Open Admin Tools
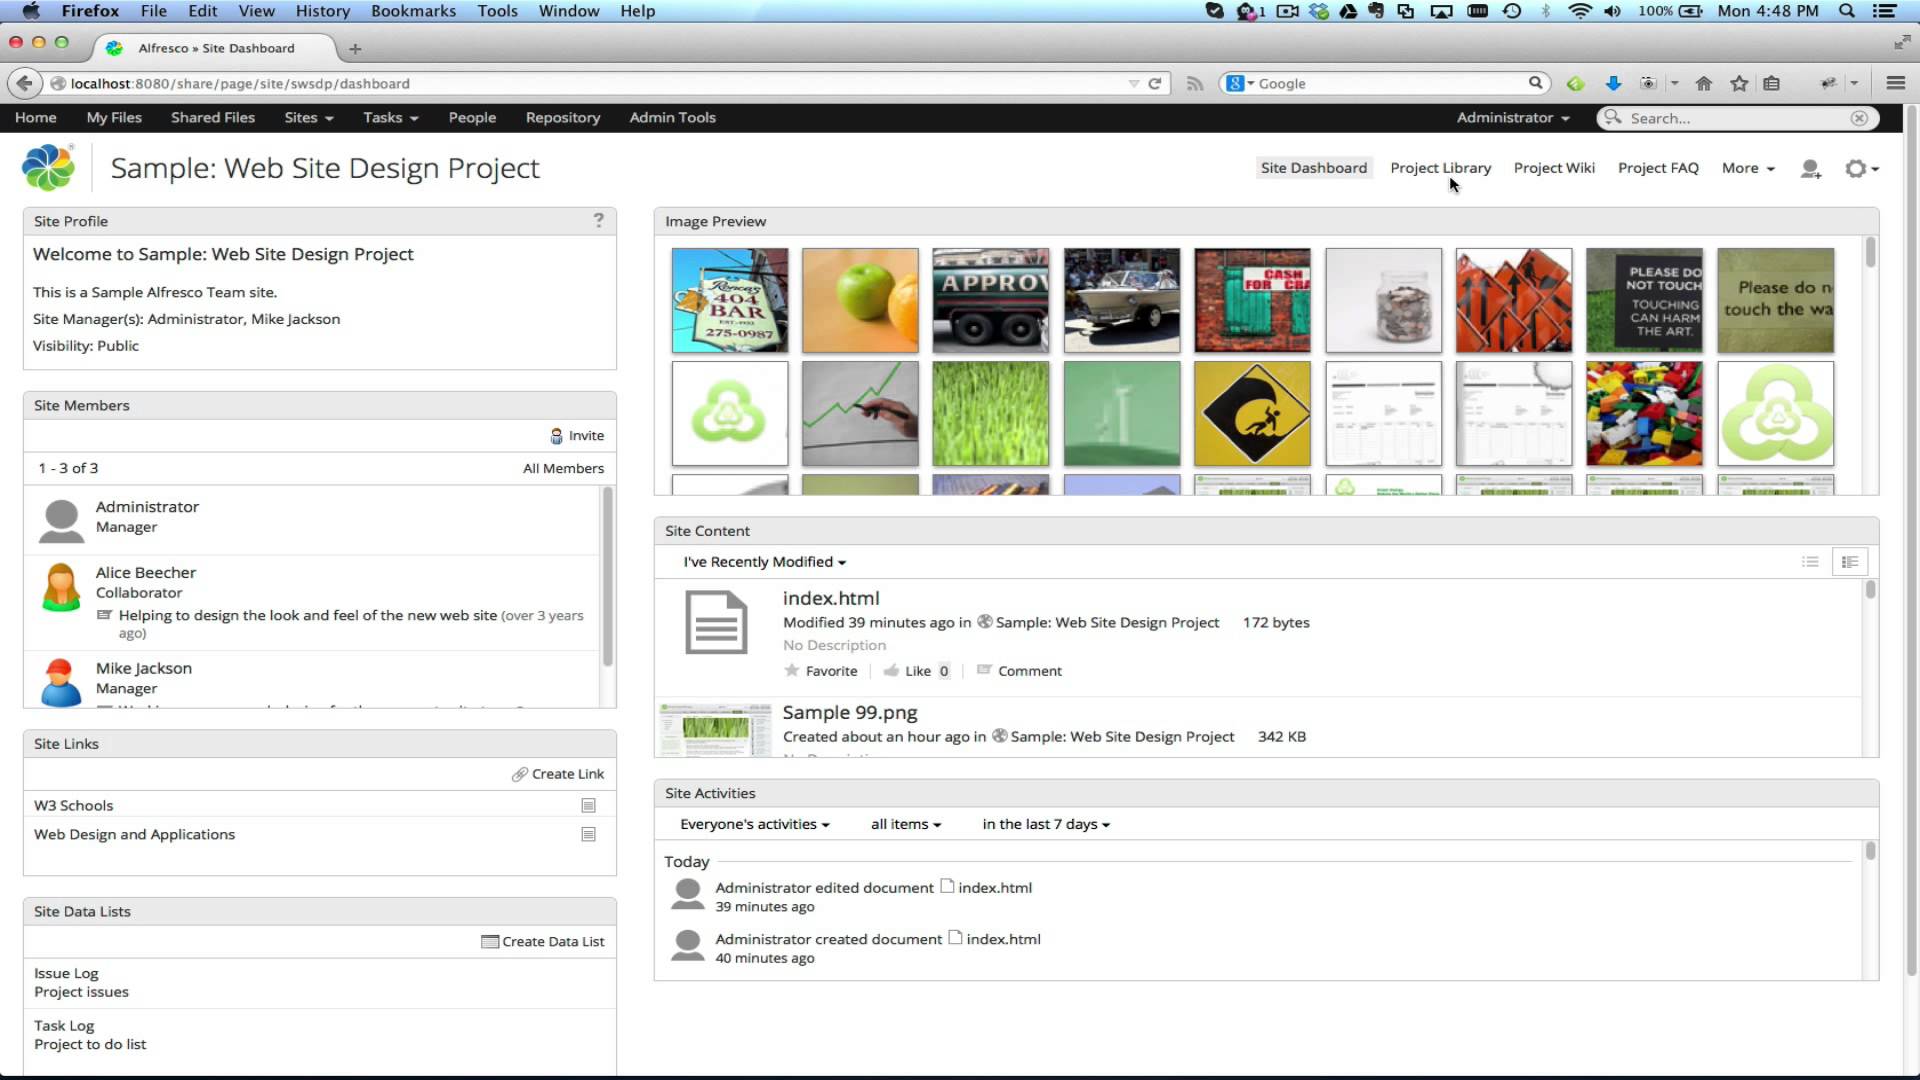This screenshot has height=1080, width=1920. [x=672, y=118]
